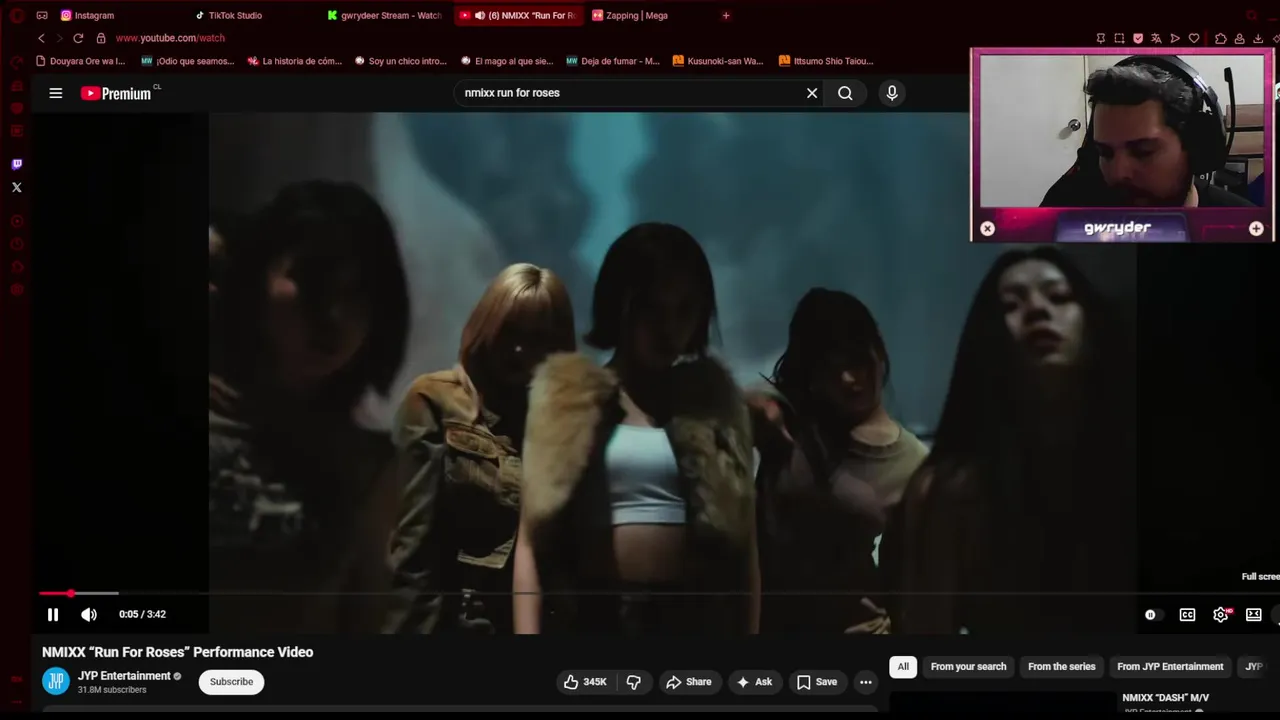Viewport: 1280px width, 720px height.
Task: Open more actions three-dot menu
Action: (866, 682)
